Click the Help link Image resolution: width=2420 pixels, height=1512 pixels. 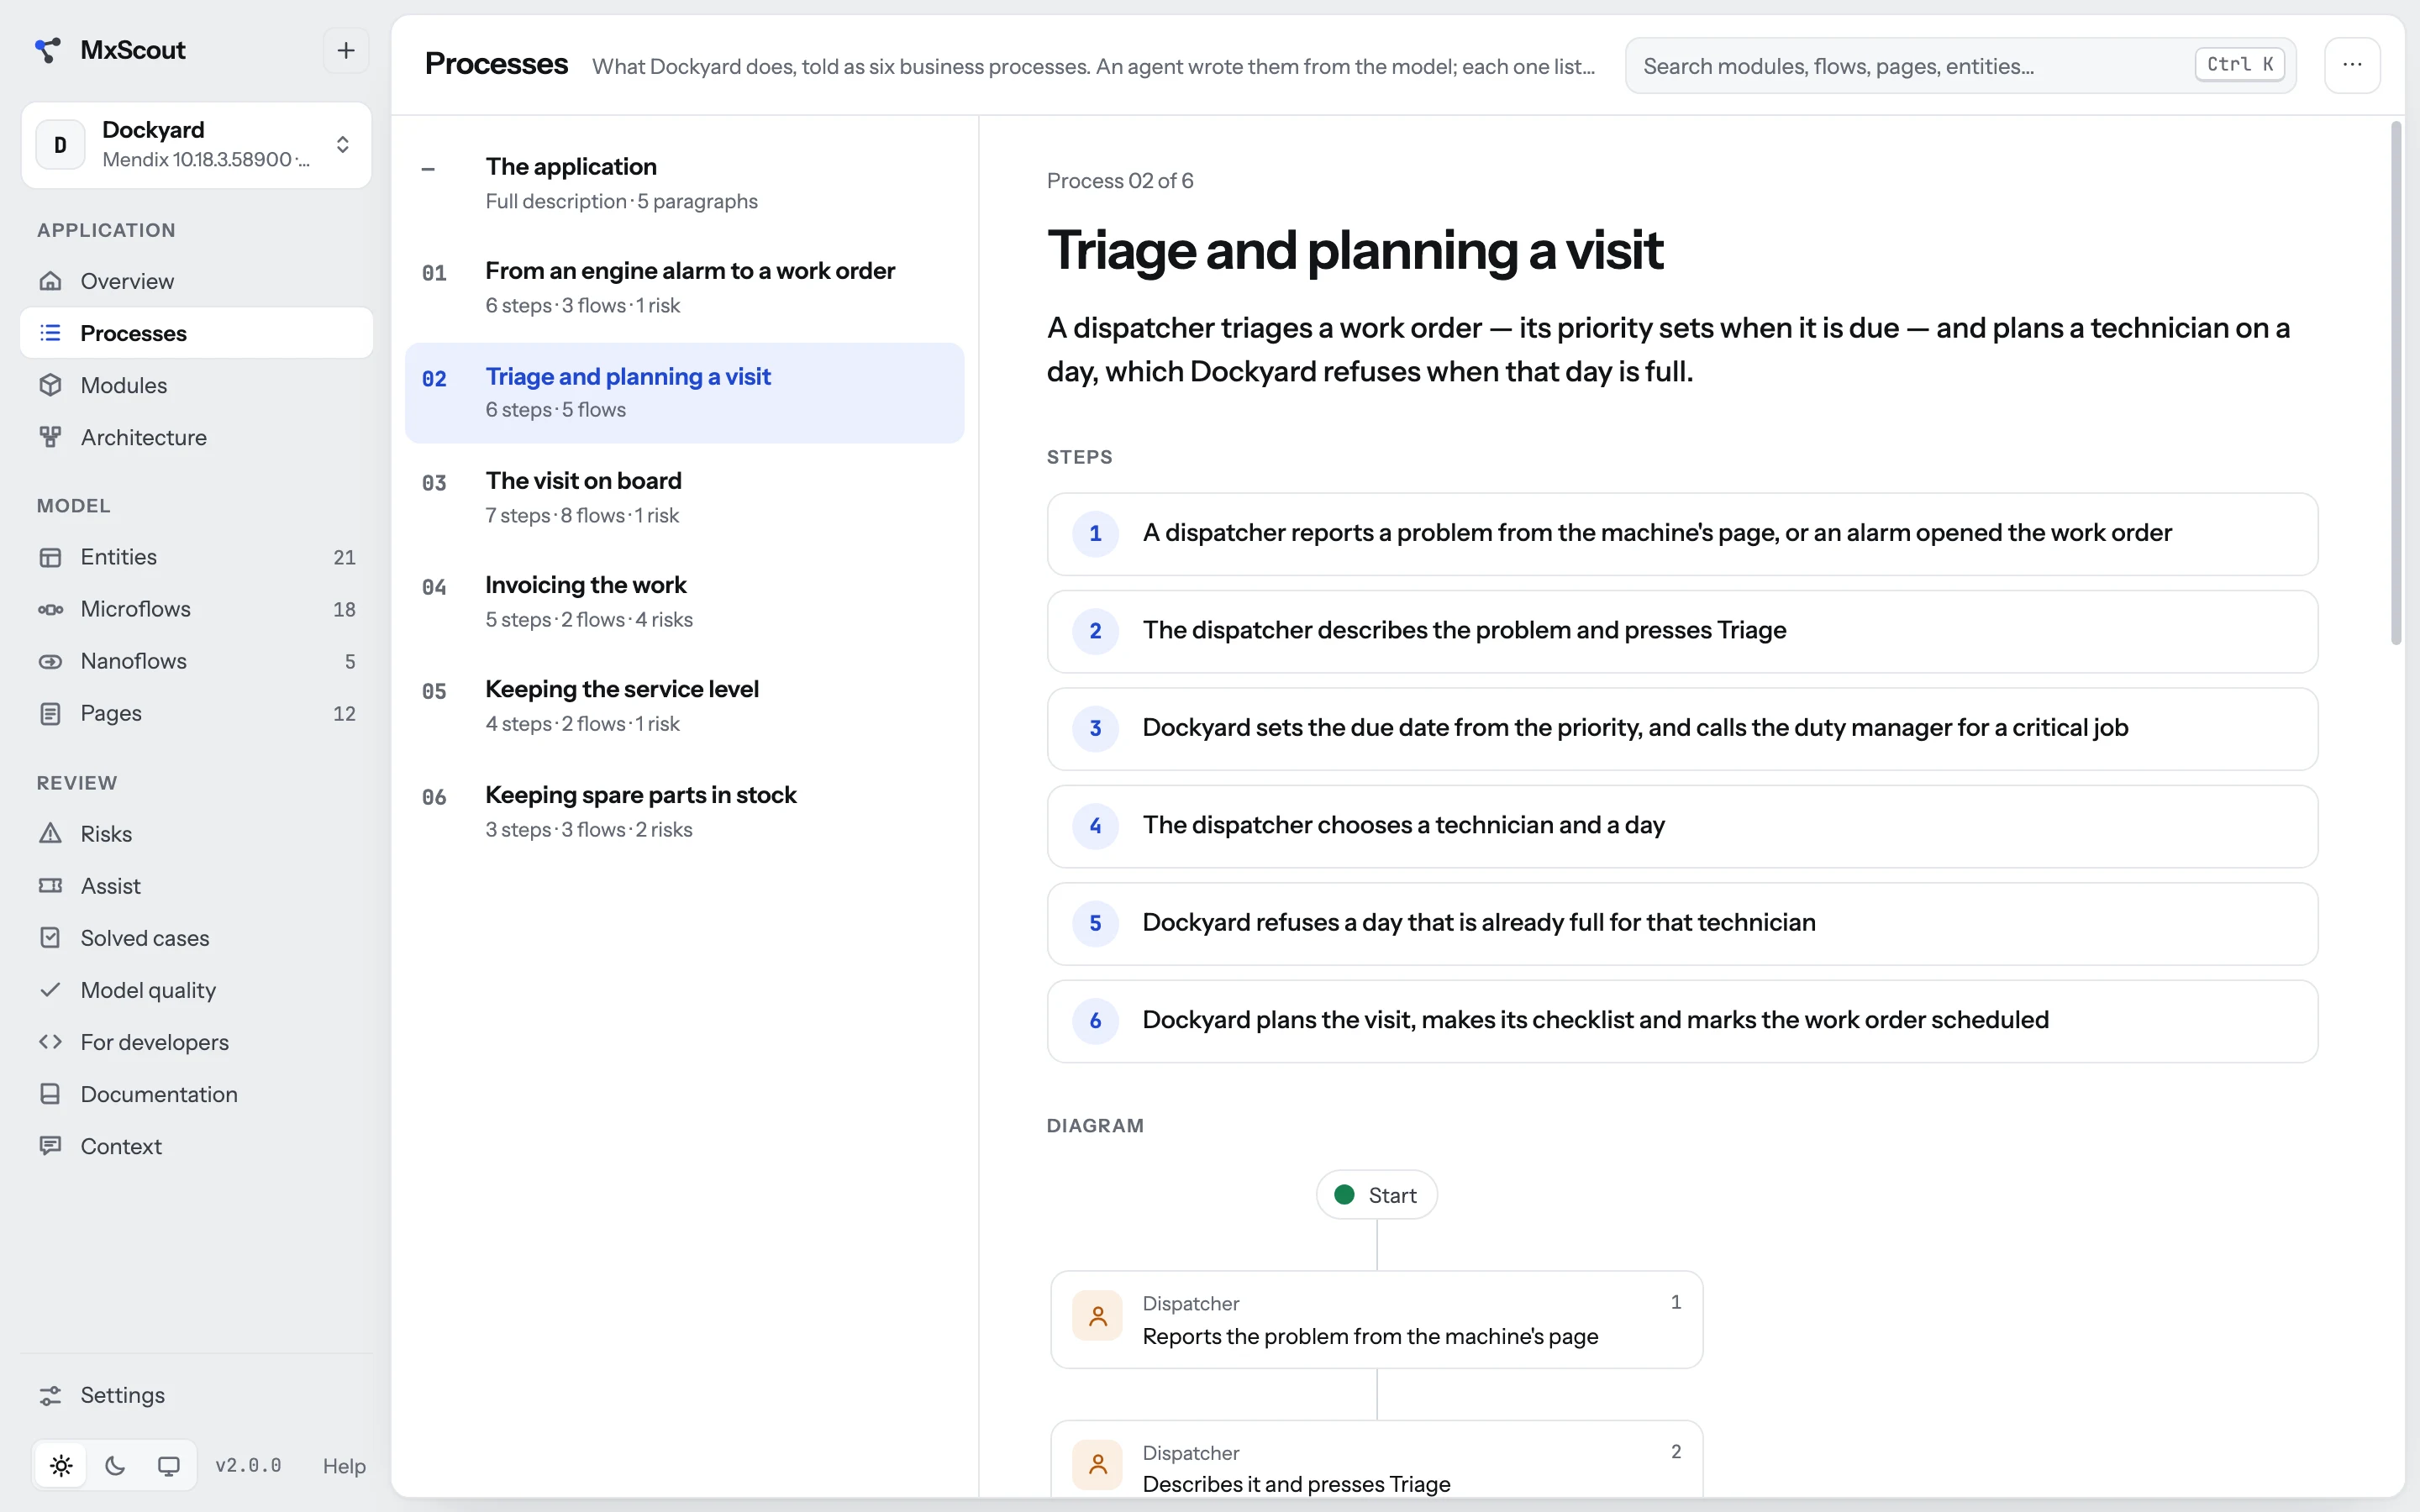coord(344,1466)
